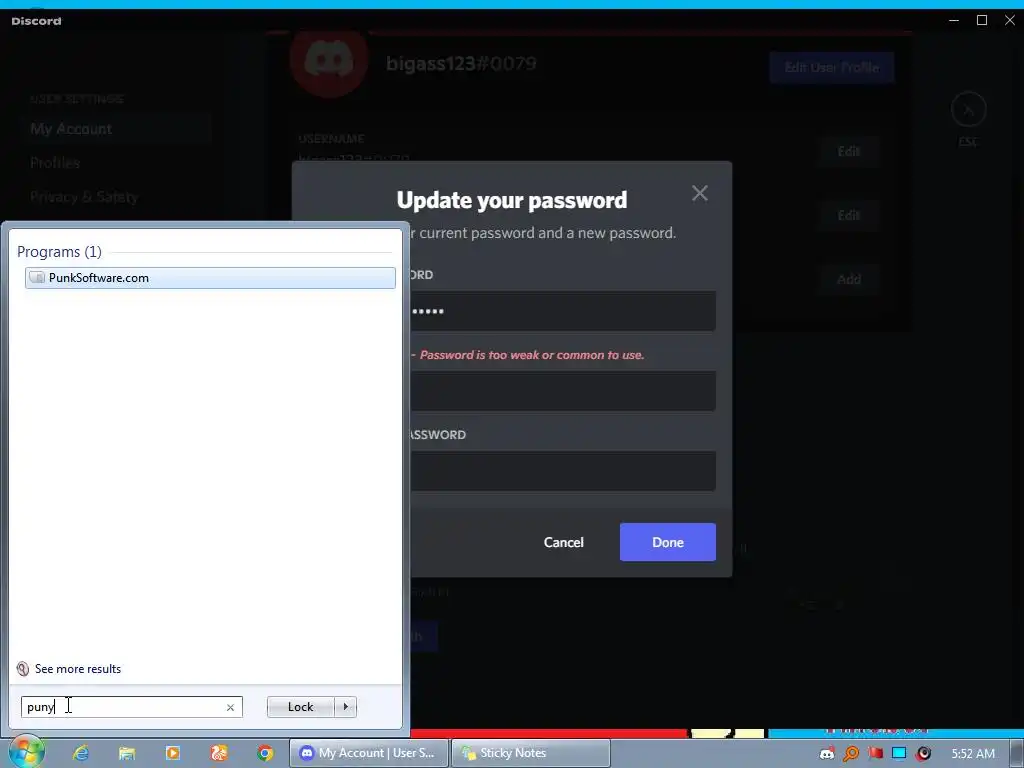Launch Google Chrome from the taskbar
The image size is (1024, 768).
(265, 753)
